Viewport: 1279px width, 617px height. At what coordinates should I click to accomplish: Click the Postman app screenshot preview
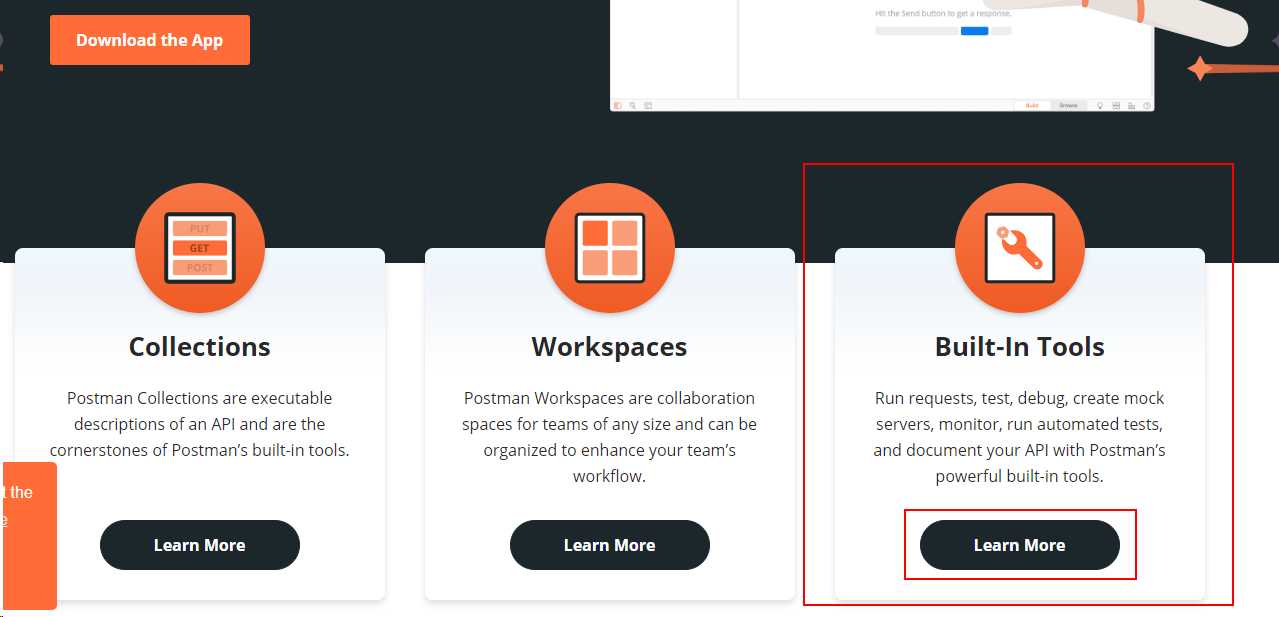point(882,55)
